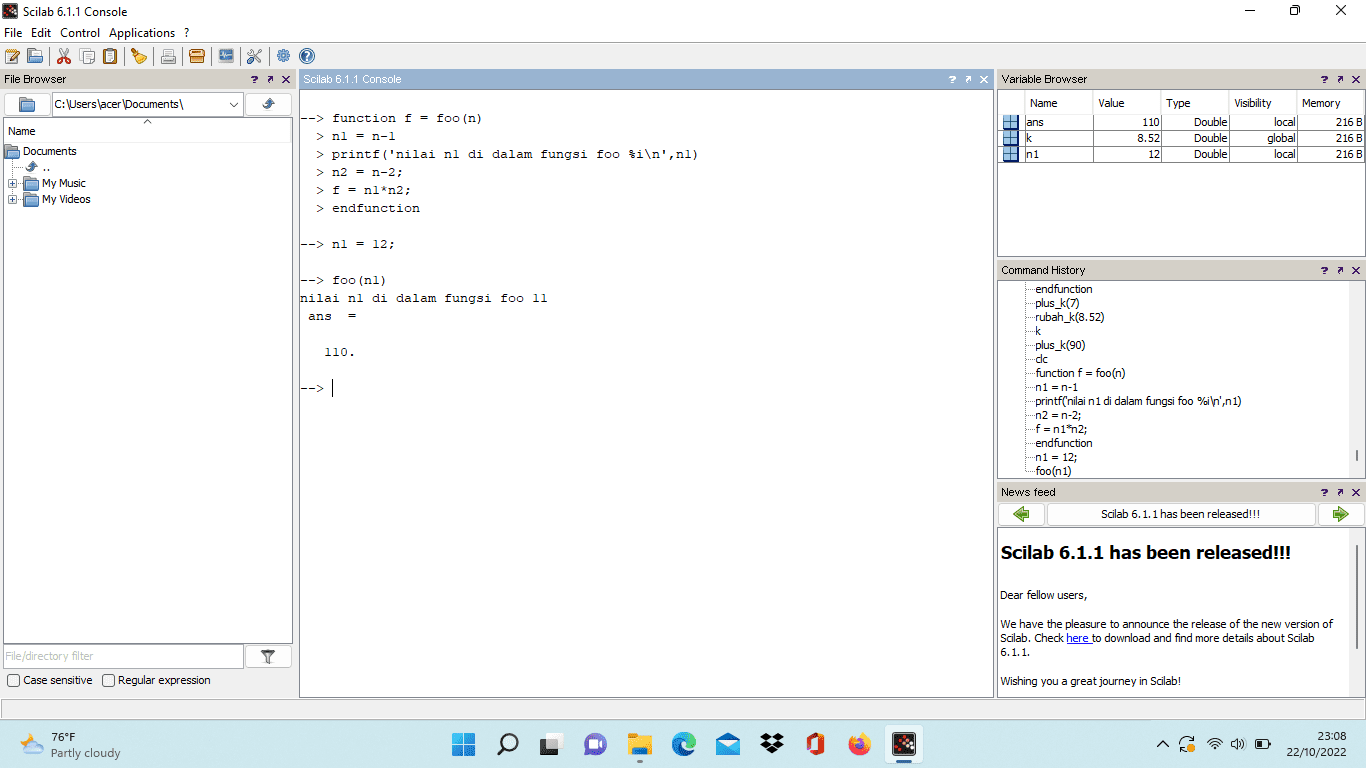This screenshot has height=768, width=1366.
Task: Show previous news feed item
Action: pos(1021,514)
